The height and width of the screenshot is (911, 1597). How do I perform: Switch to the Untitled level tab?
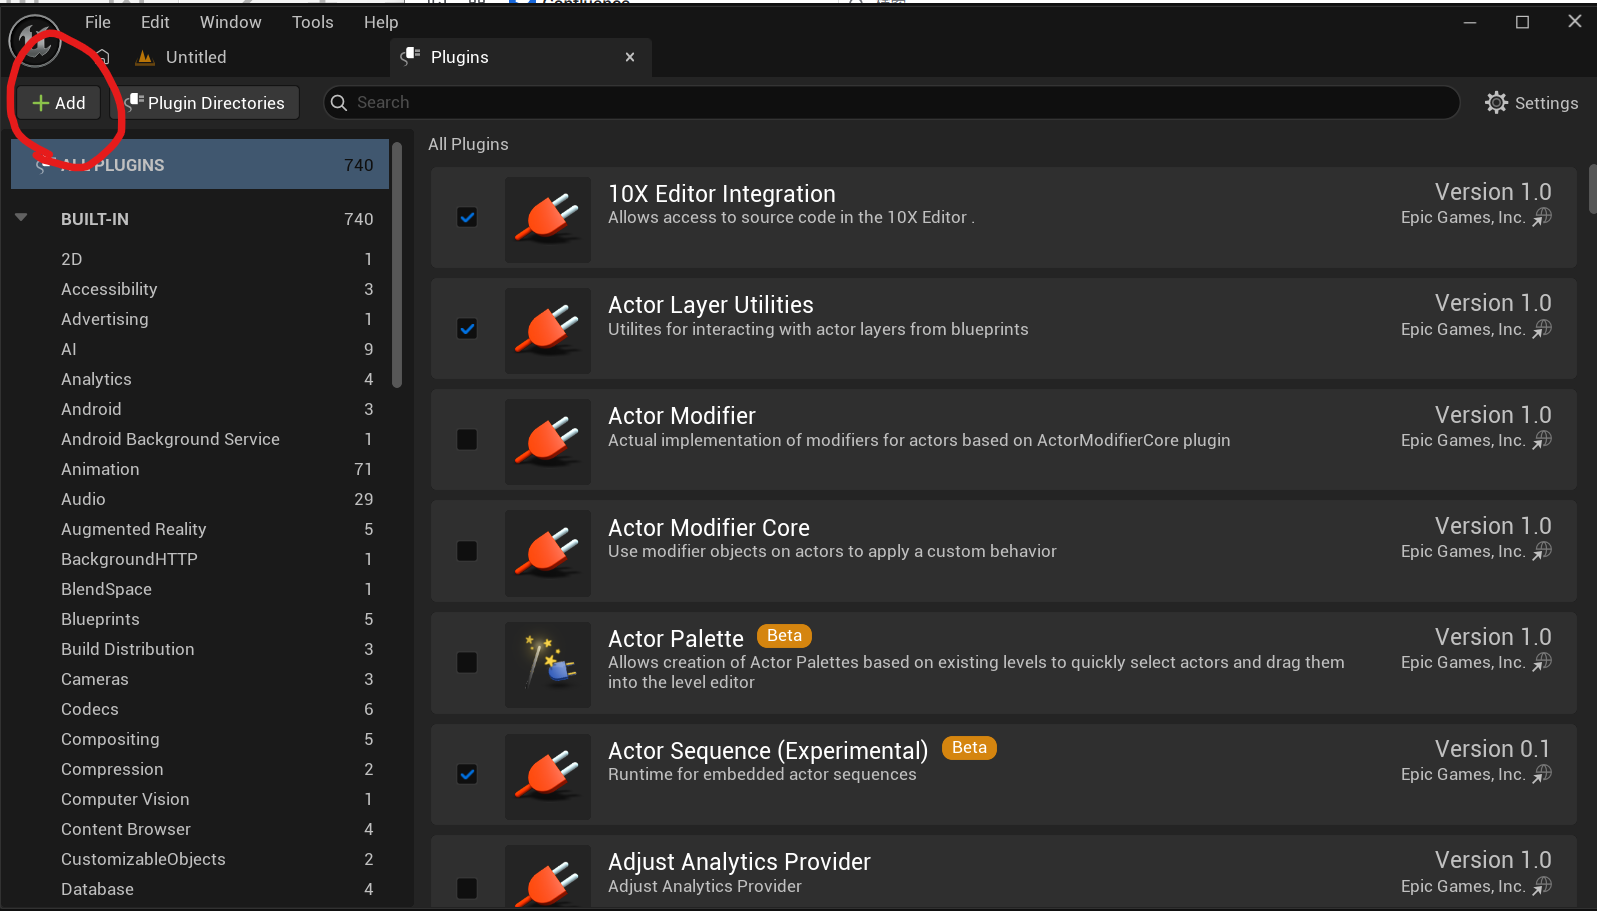coord(195,57)
